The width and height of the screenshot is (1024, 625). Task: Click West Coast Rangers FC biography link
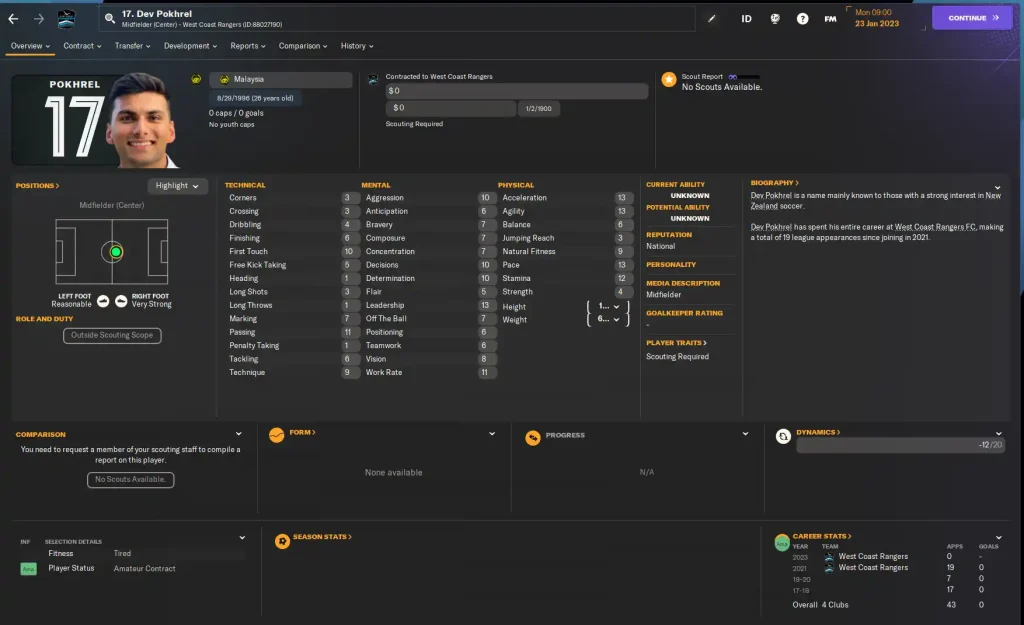pyautogui.click(x=935, y=227)
